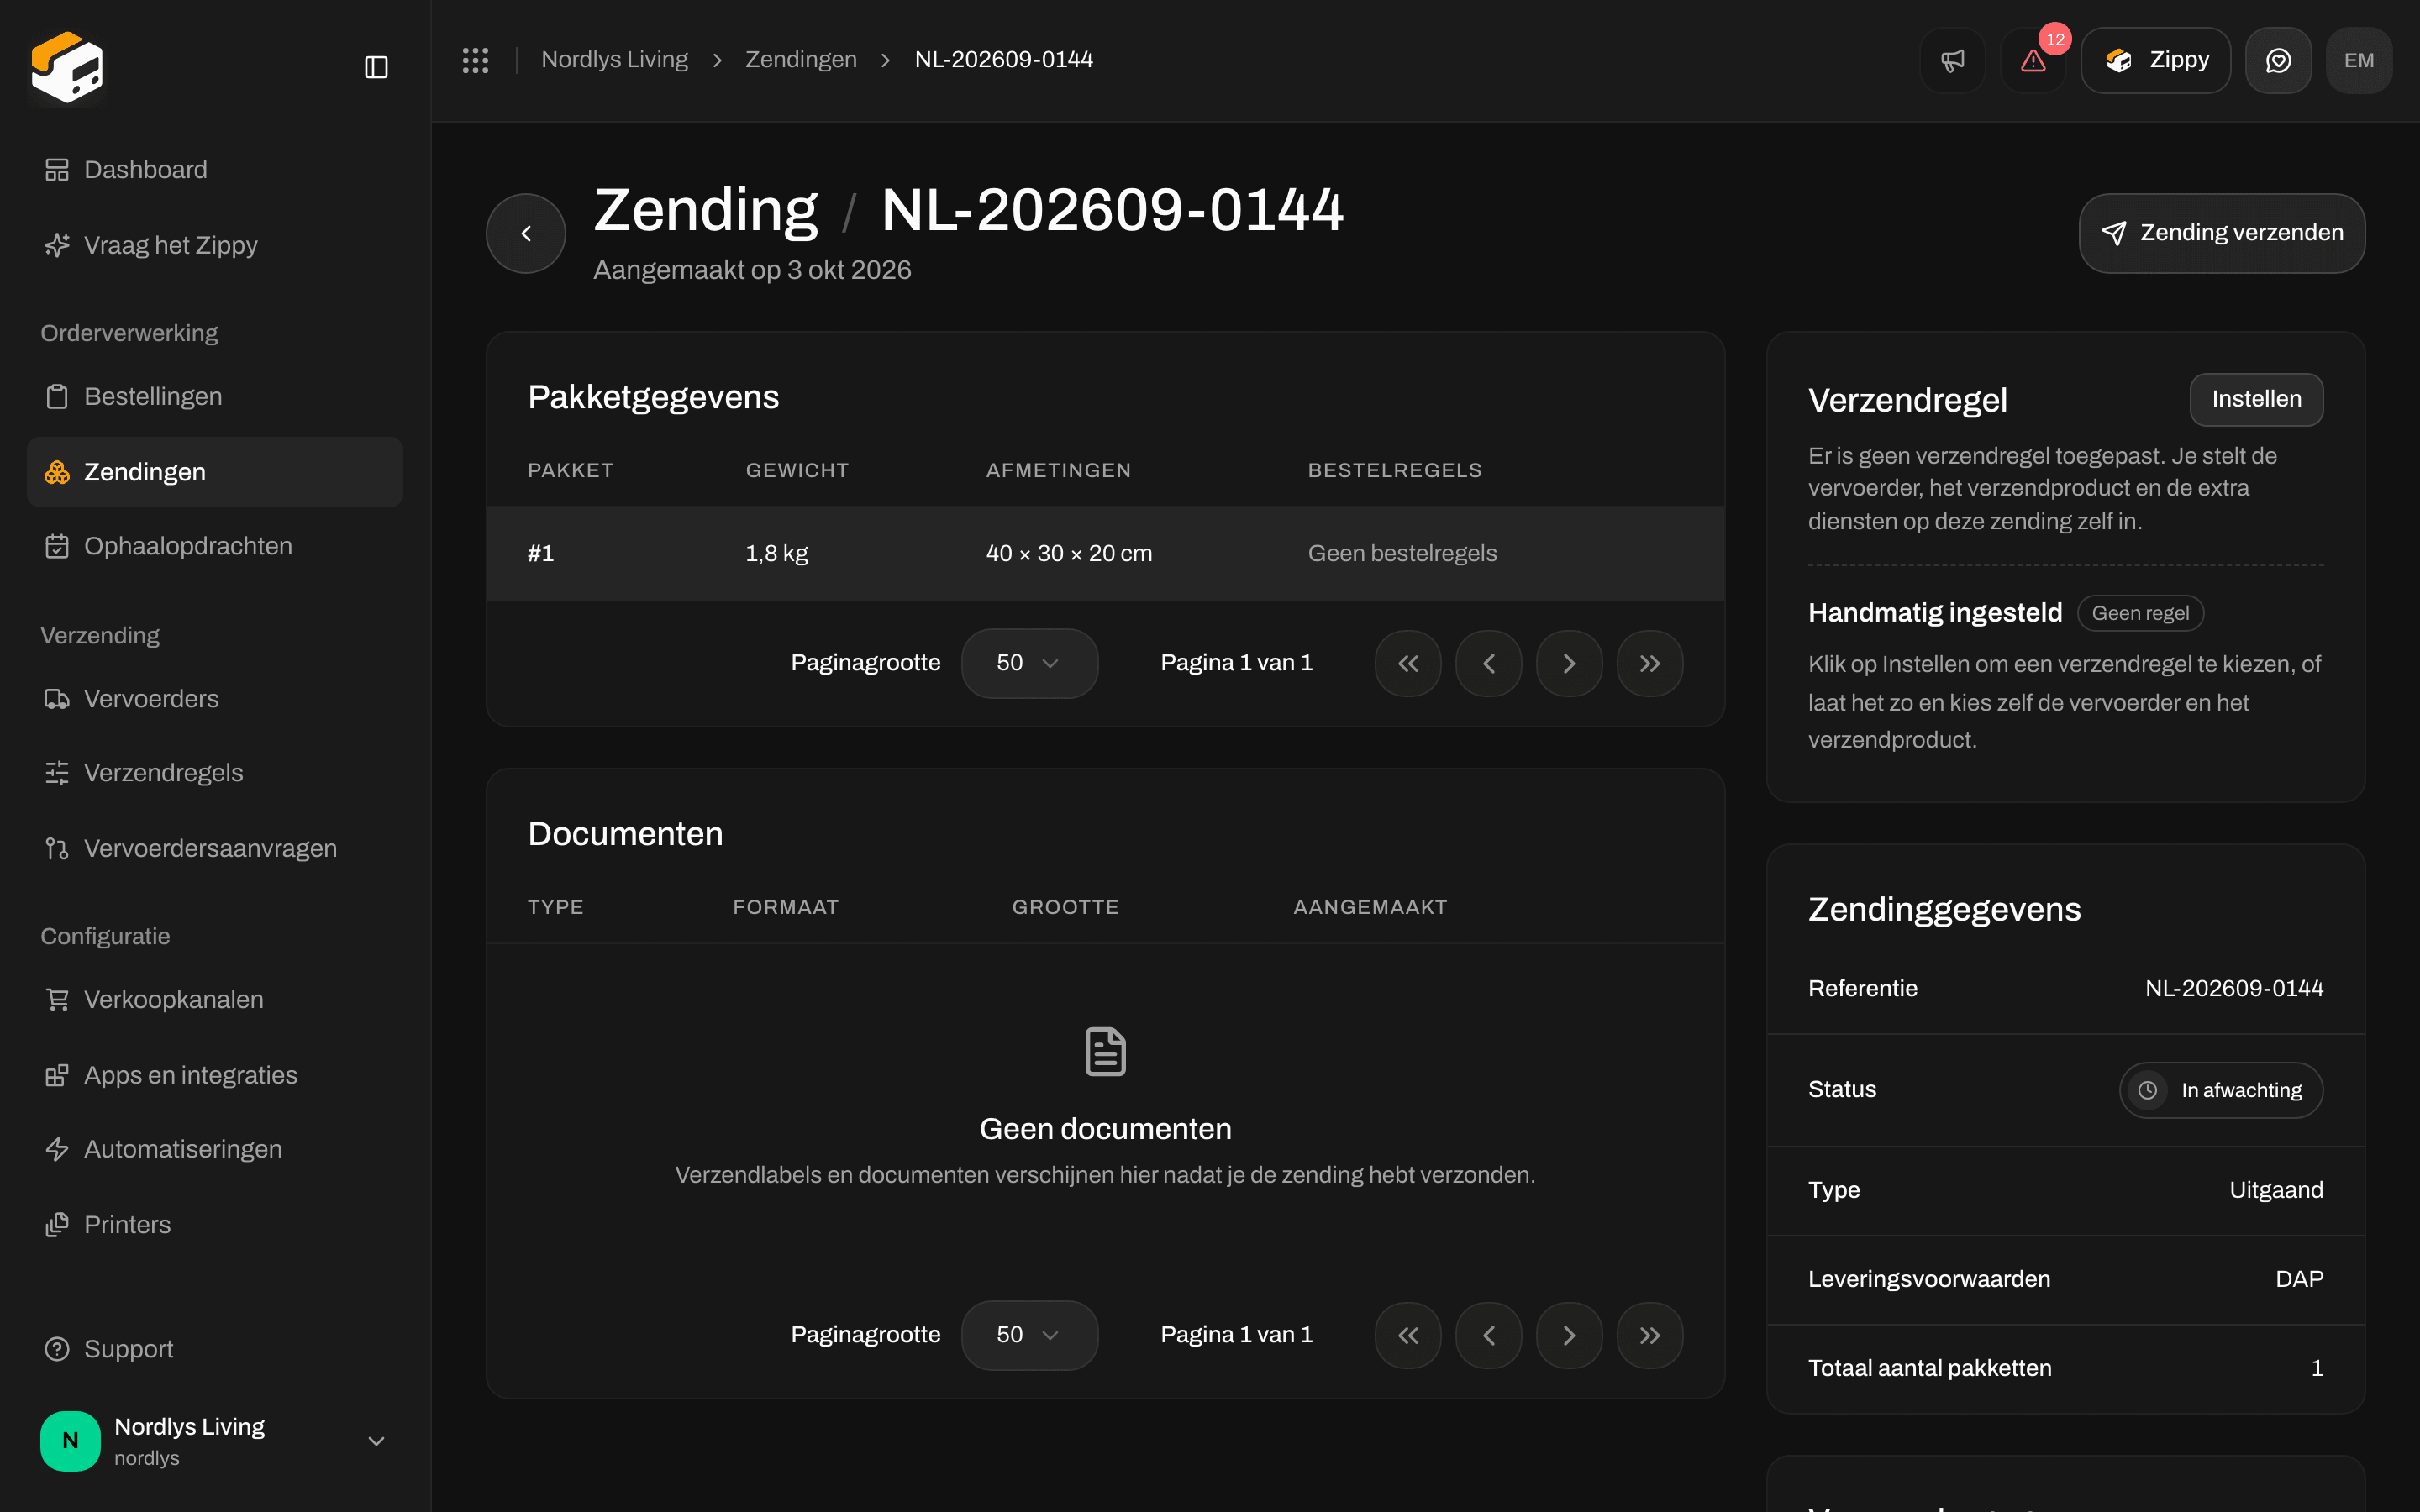Click Instellen in Verzendregel card
The height and width of the screenshot is (1512, 2420).
2256,399
